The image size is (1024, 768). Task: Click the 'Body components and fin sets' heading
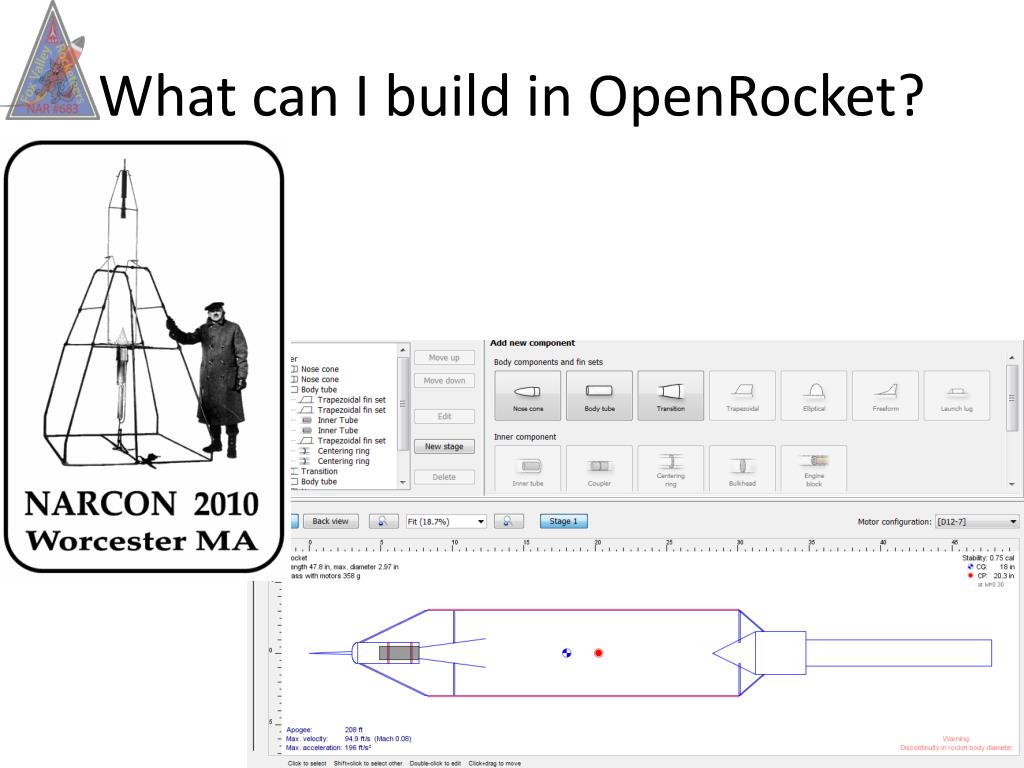tap(548, 362)
